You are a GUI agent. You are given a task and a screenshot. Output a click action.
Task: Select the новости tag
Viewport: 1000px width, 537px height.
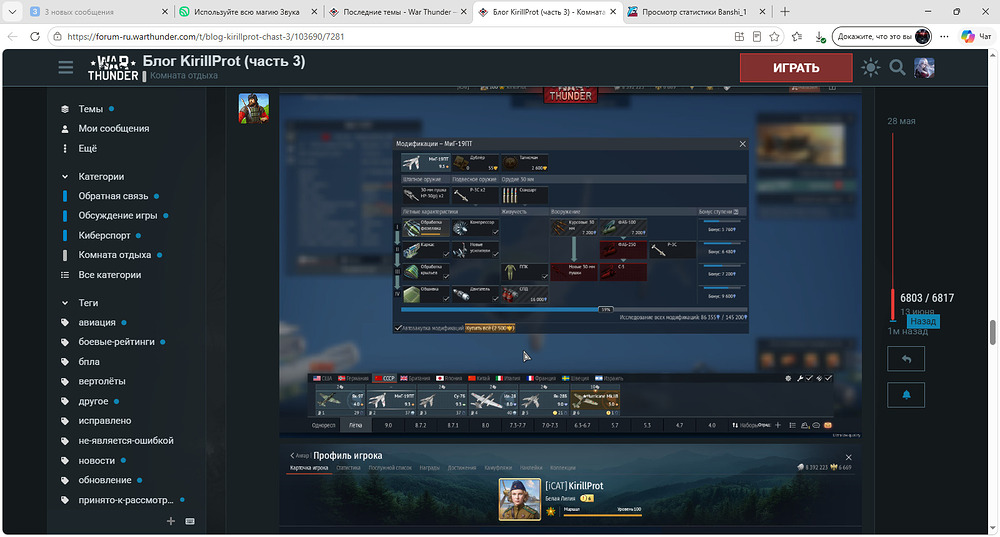tap(96, 460)
